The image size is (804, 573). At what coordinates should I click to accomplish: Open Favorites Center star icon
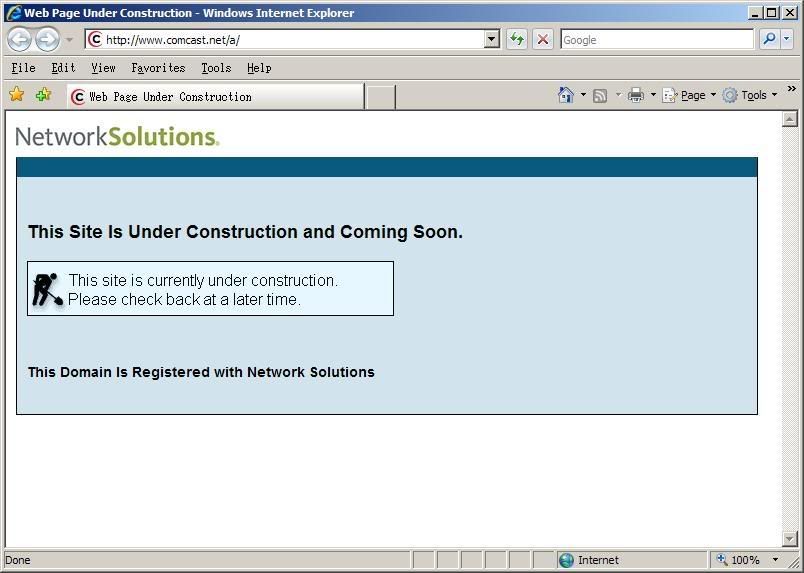click(x=16, y=94)
